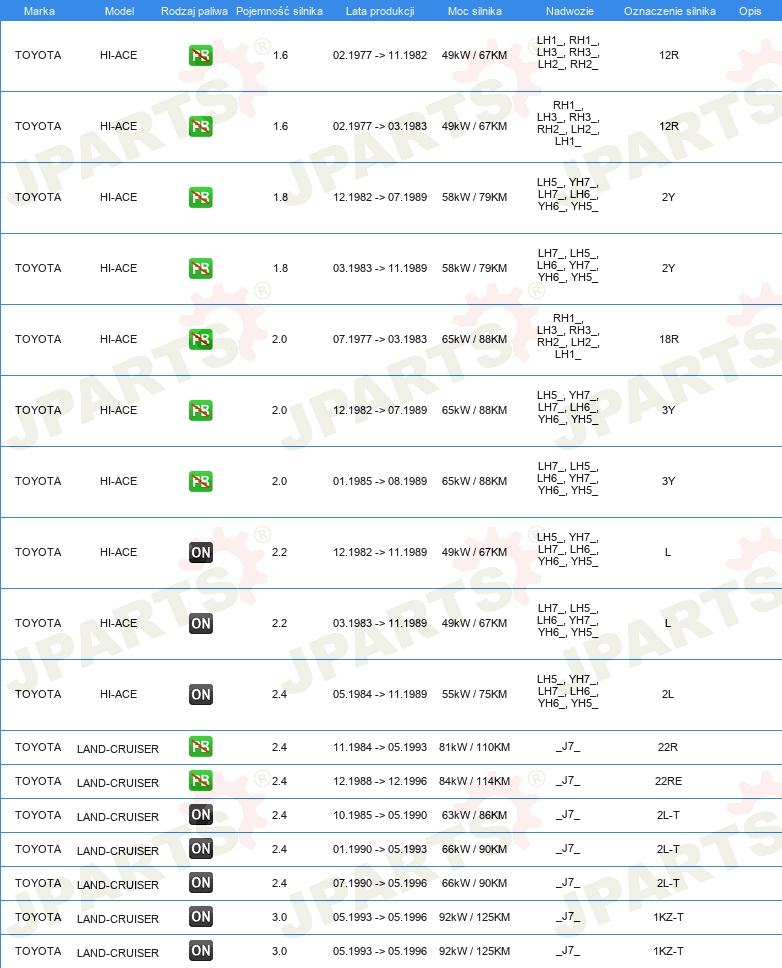Click production dates 02.1977 -> 11.1982
The height and width of the screenshot is (968, 782).
click(380, 55)
